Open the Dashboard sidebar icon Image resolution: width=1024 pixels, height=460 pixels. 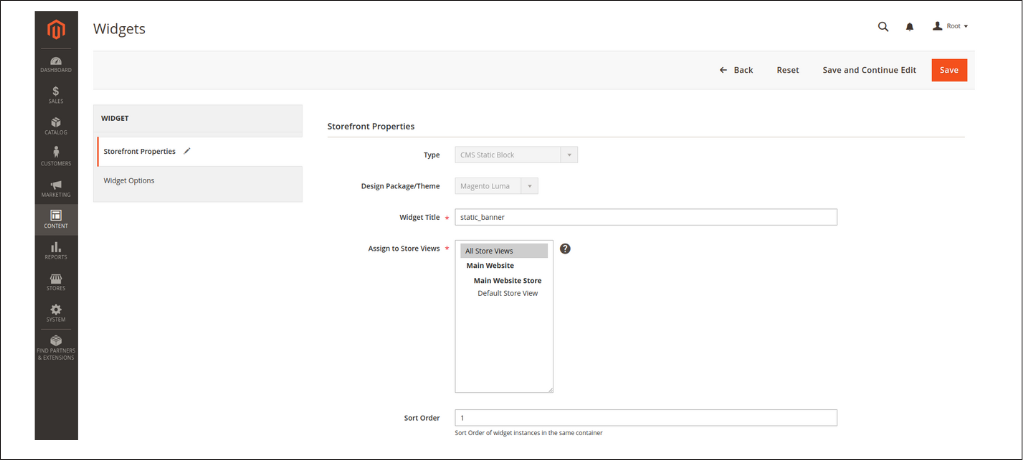(x=56, y=64)
